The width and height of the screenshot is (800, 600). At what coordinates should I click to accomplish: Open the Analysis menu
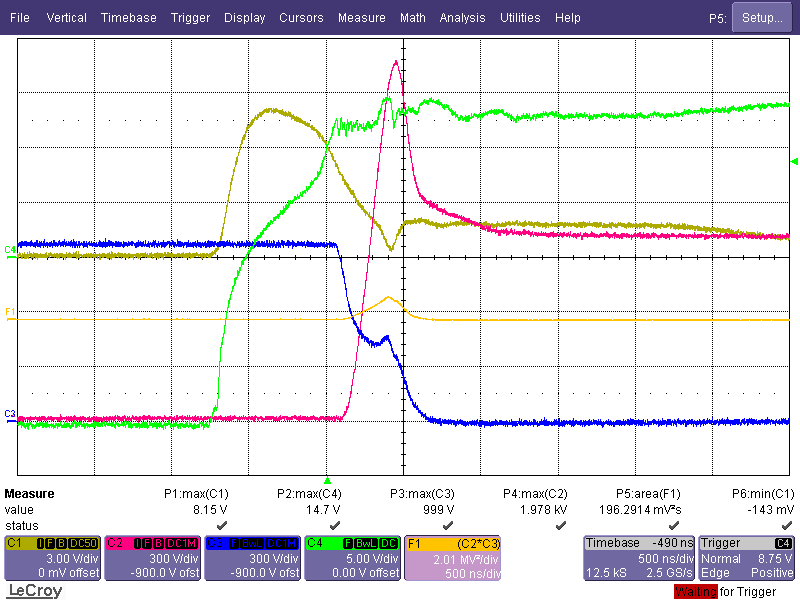point(462,18)
